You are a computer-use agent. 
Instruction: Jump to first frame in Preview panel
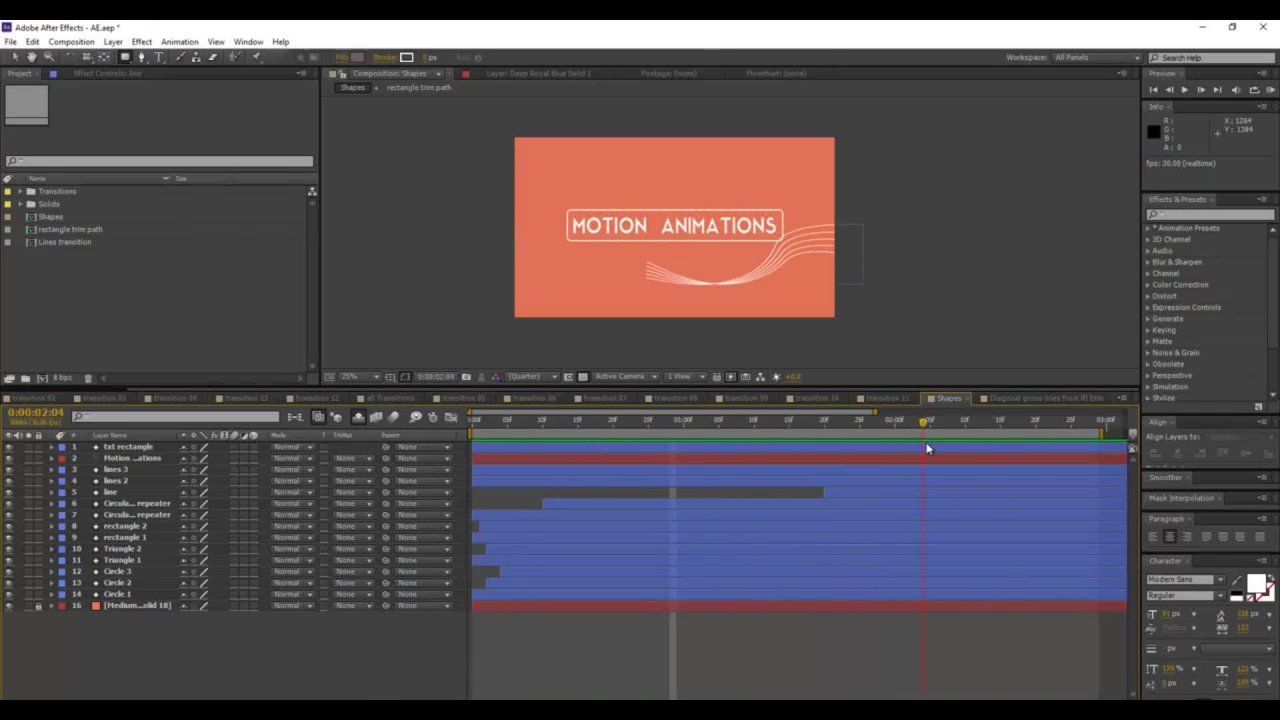(x=1153, y=90)
